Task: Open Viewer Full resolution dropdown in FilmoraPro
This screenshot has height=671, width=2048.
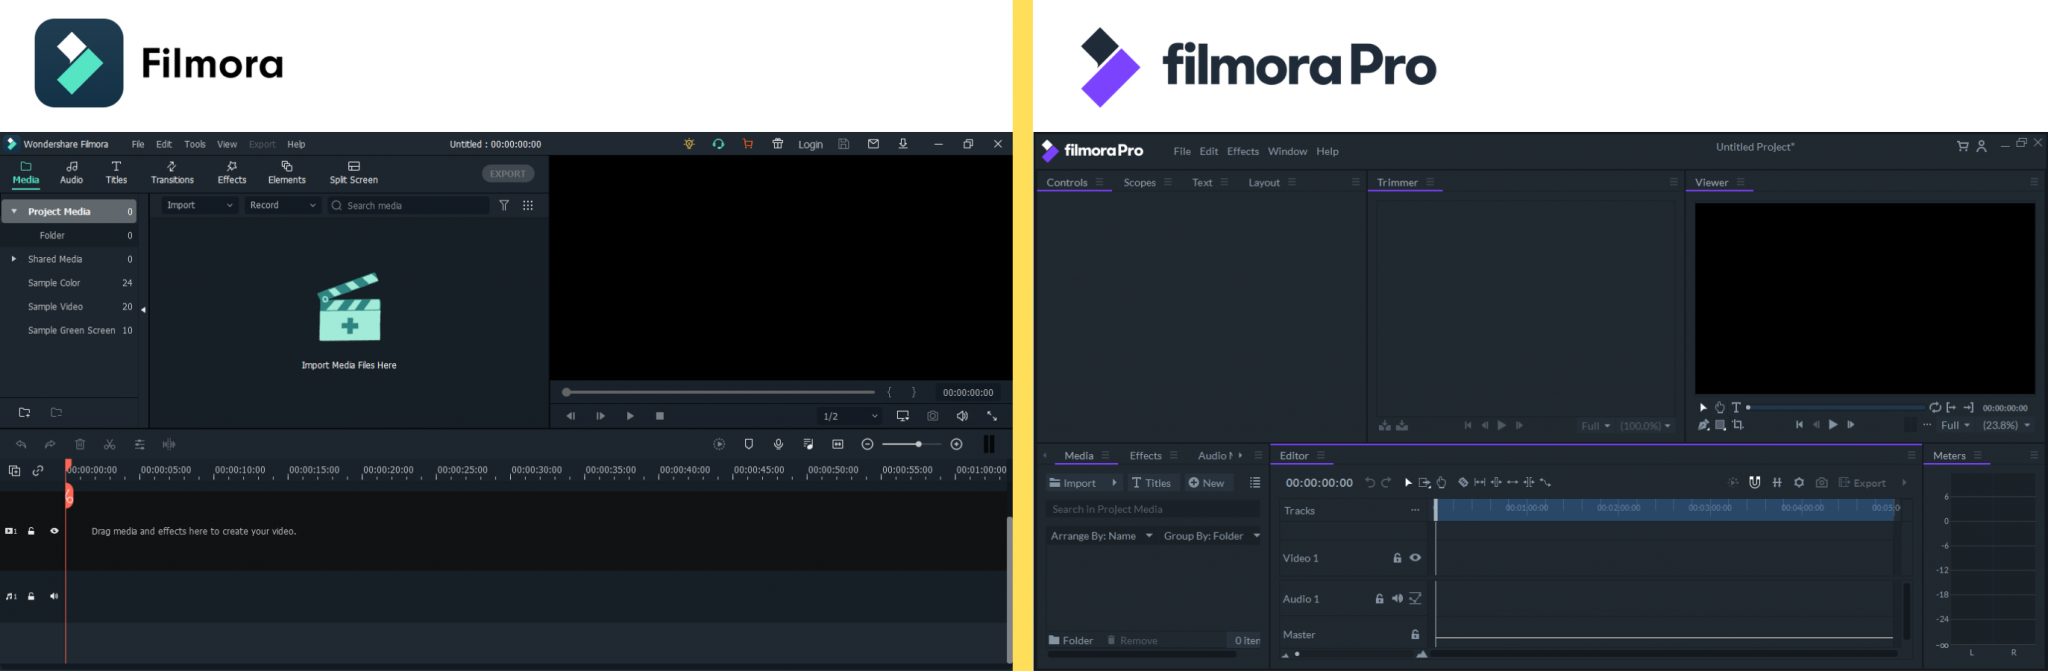Action: [x=1955, y=425]
